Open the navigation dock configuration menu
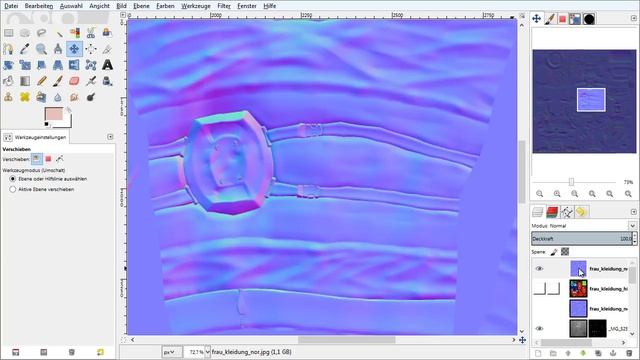Viewport: 640px width, 360px height. pyautogui.click(x=633, y=18)
